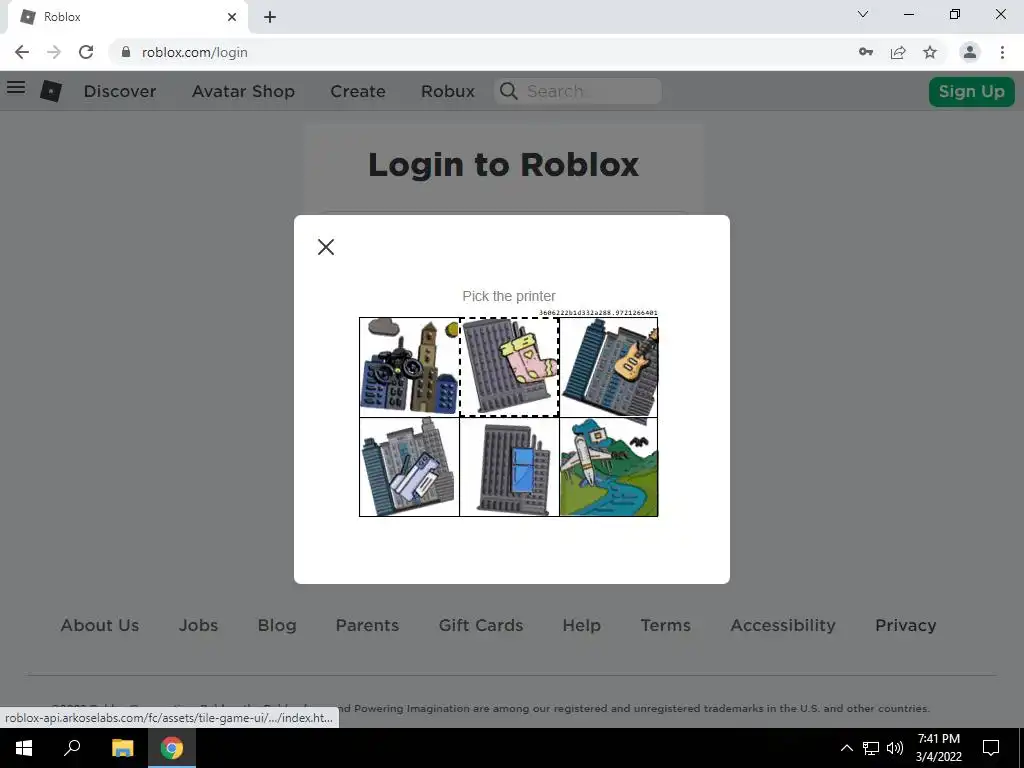1024x768 pixels.
Task: Select the Roblox browser tab
Action: [x=127, y=17]
